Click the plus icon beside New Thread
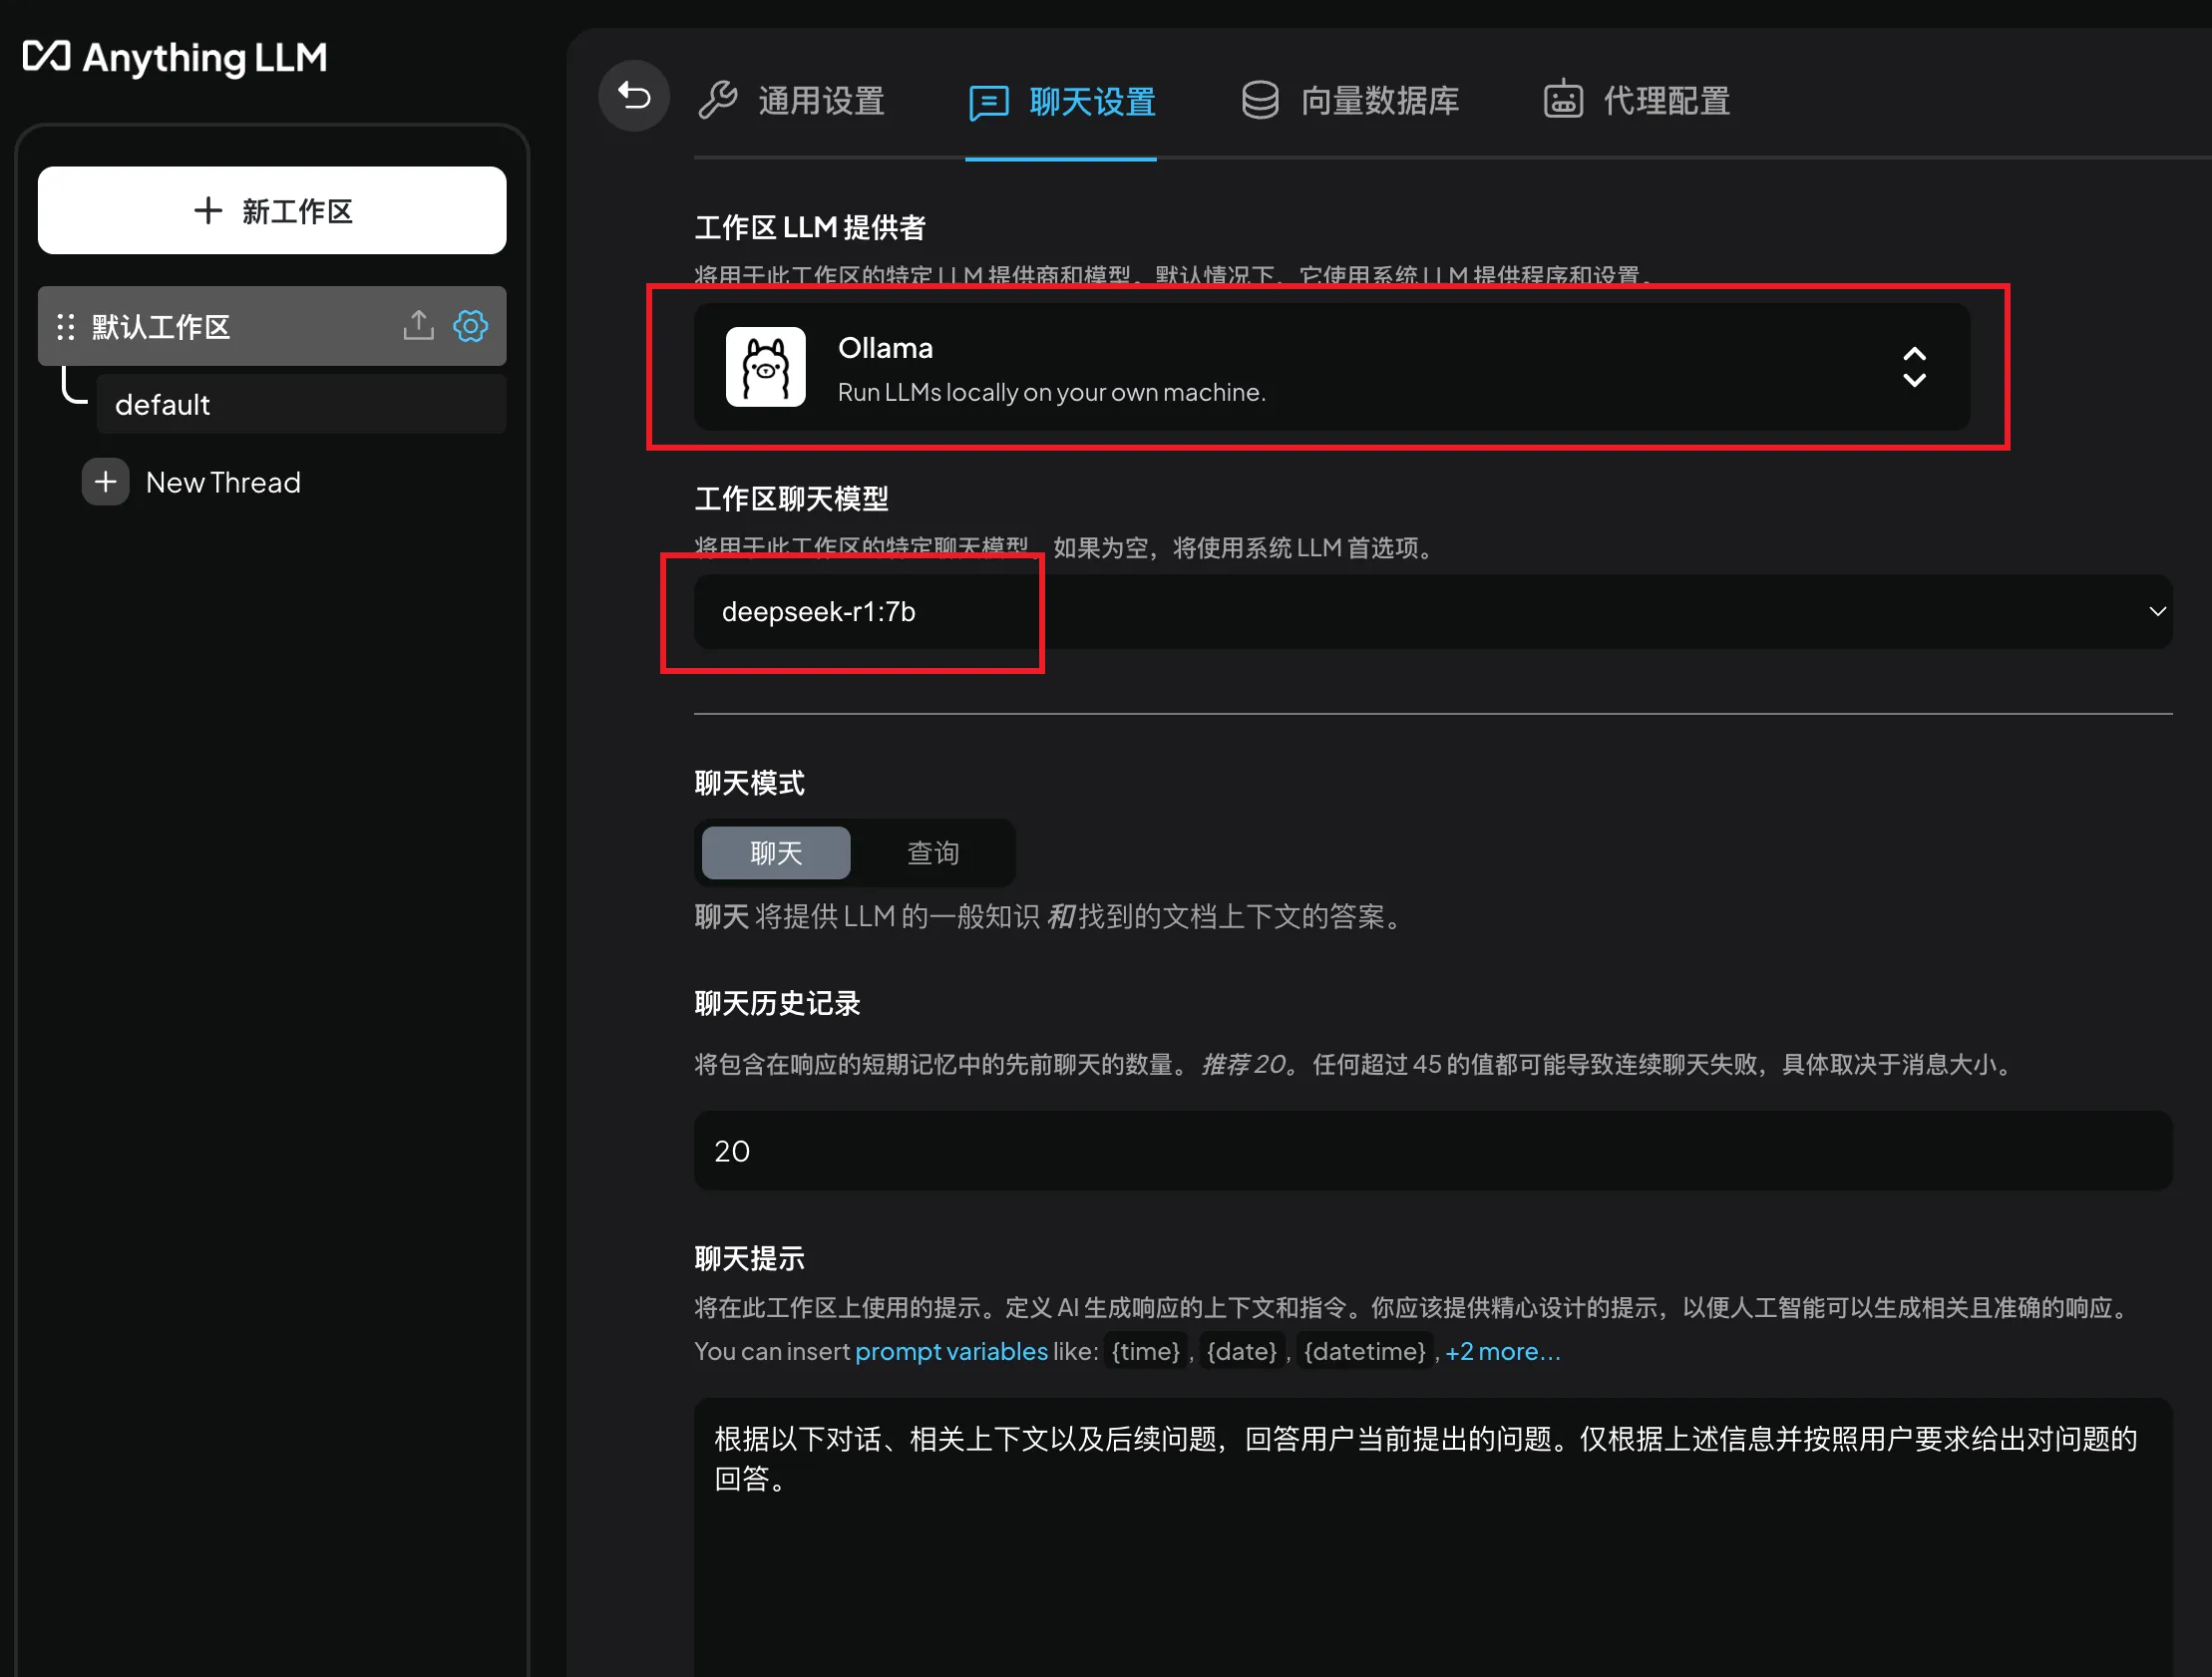This screenshot has width=2212, height=1677. [104, 482]
